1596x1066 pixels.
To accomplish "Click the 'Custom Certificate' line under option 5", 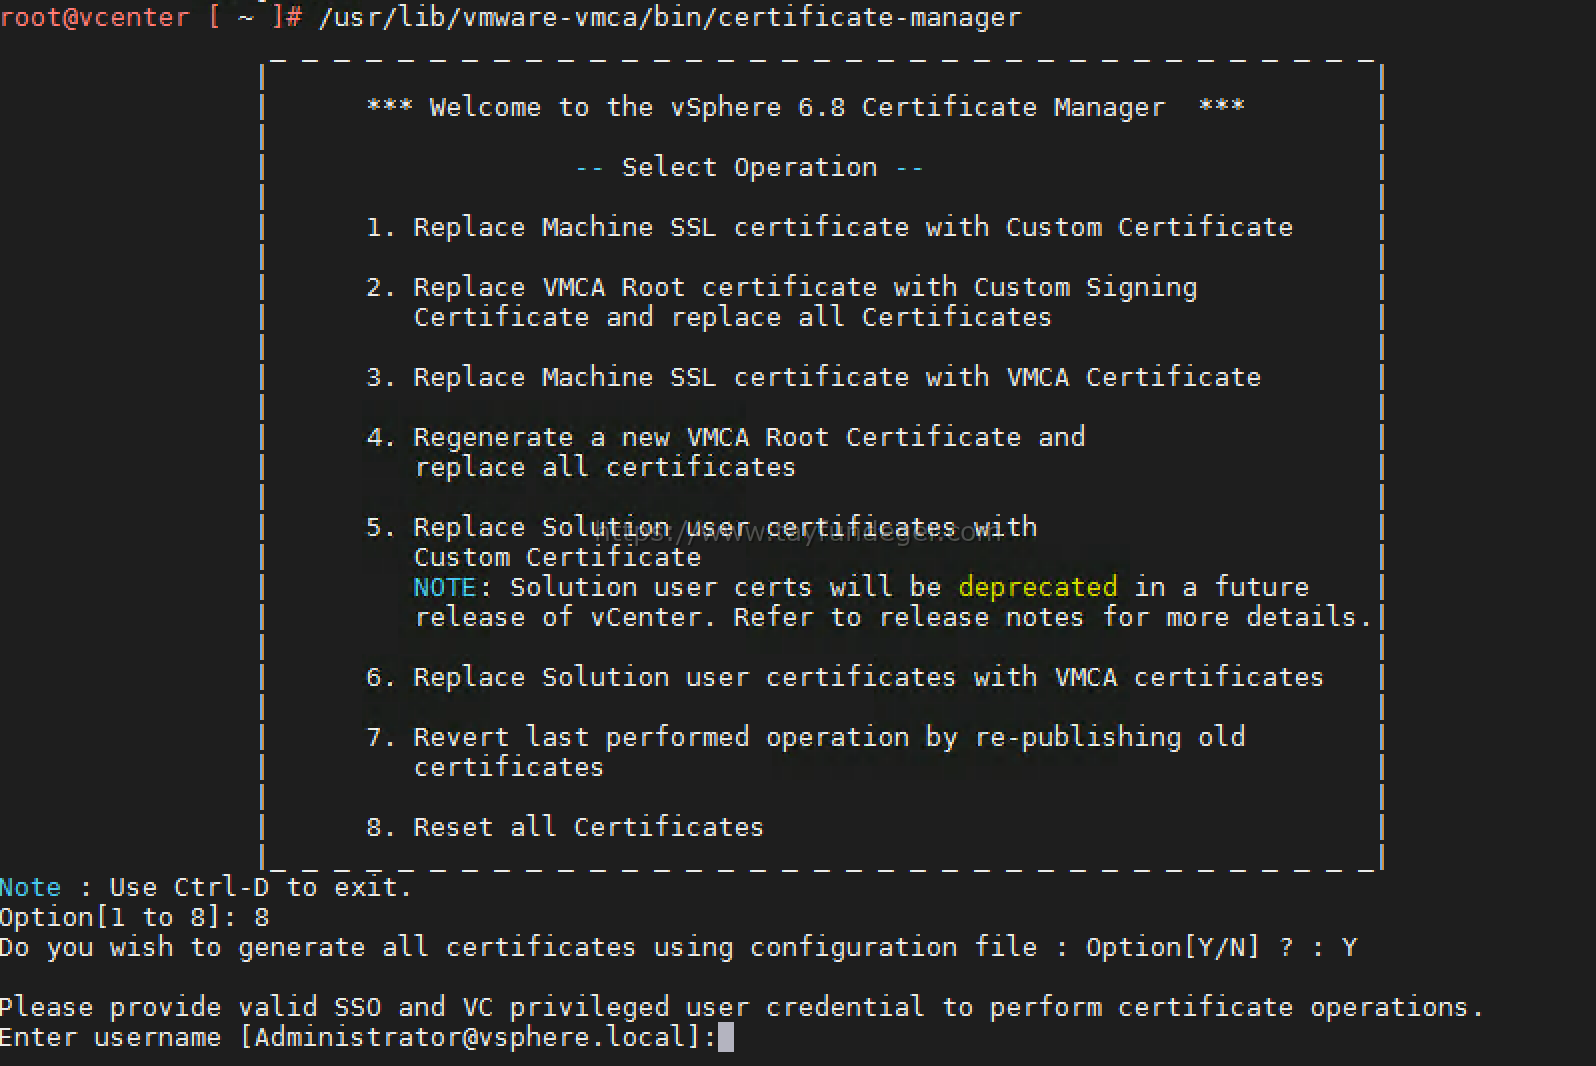I will (x=558, y=557).
